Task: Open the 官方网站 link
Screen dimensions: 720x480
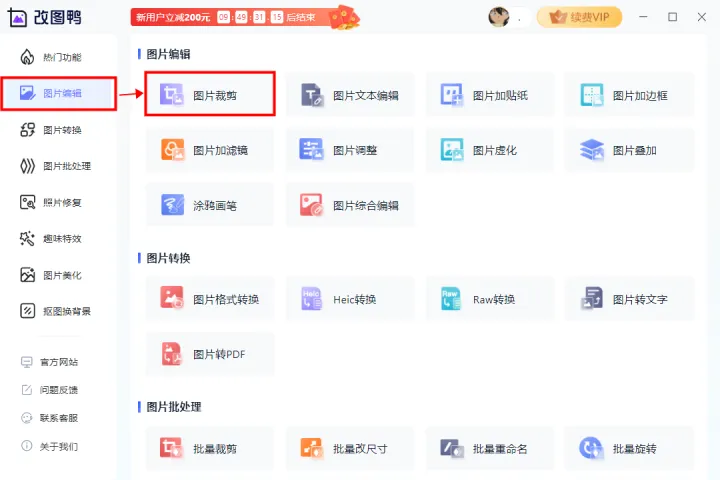Action: [x=50, y=362]
